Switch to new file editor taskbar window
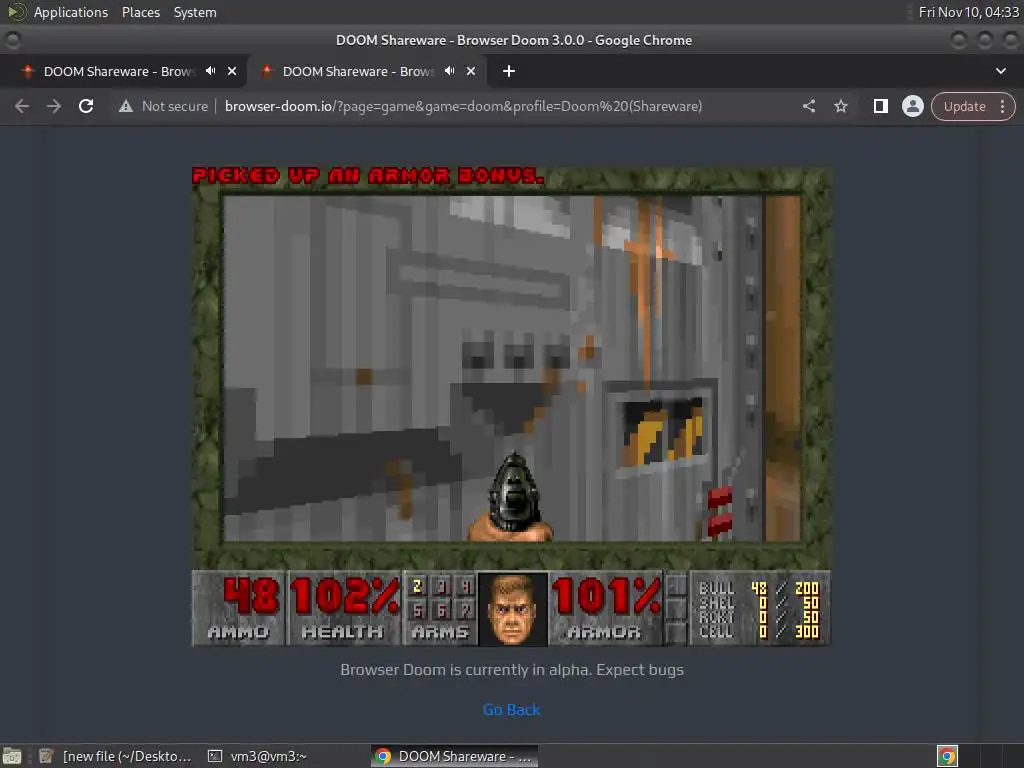Screen dimensions: 1024x768 (x=116, y=756)
